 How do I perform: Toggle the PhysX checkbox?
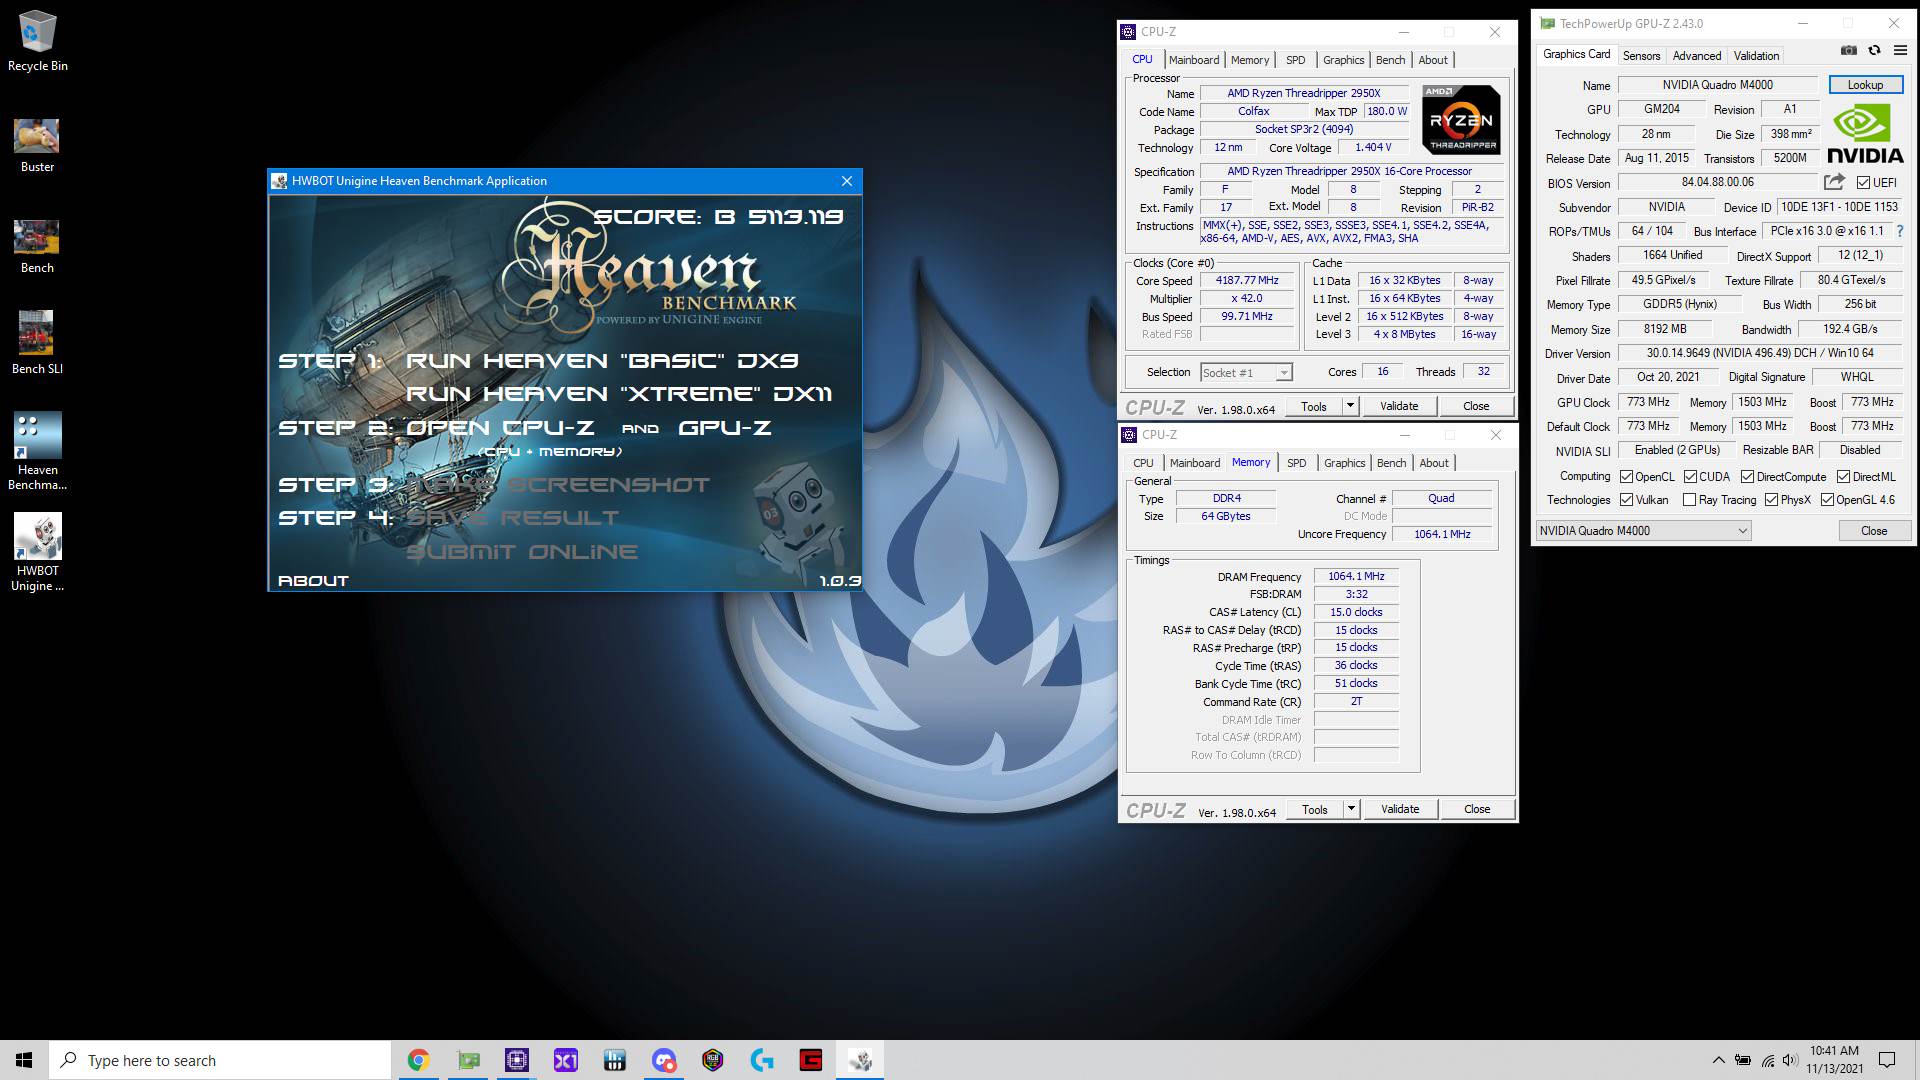click(1771, 500)
